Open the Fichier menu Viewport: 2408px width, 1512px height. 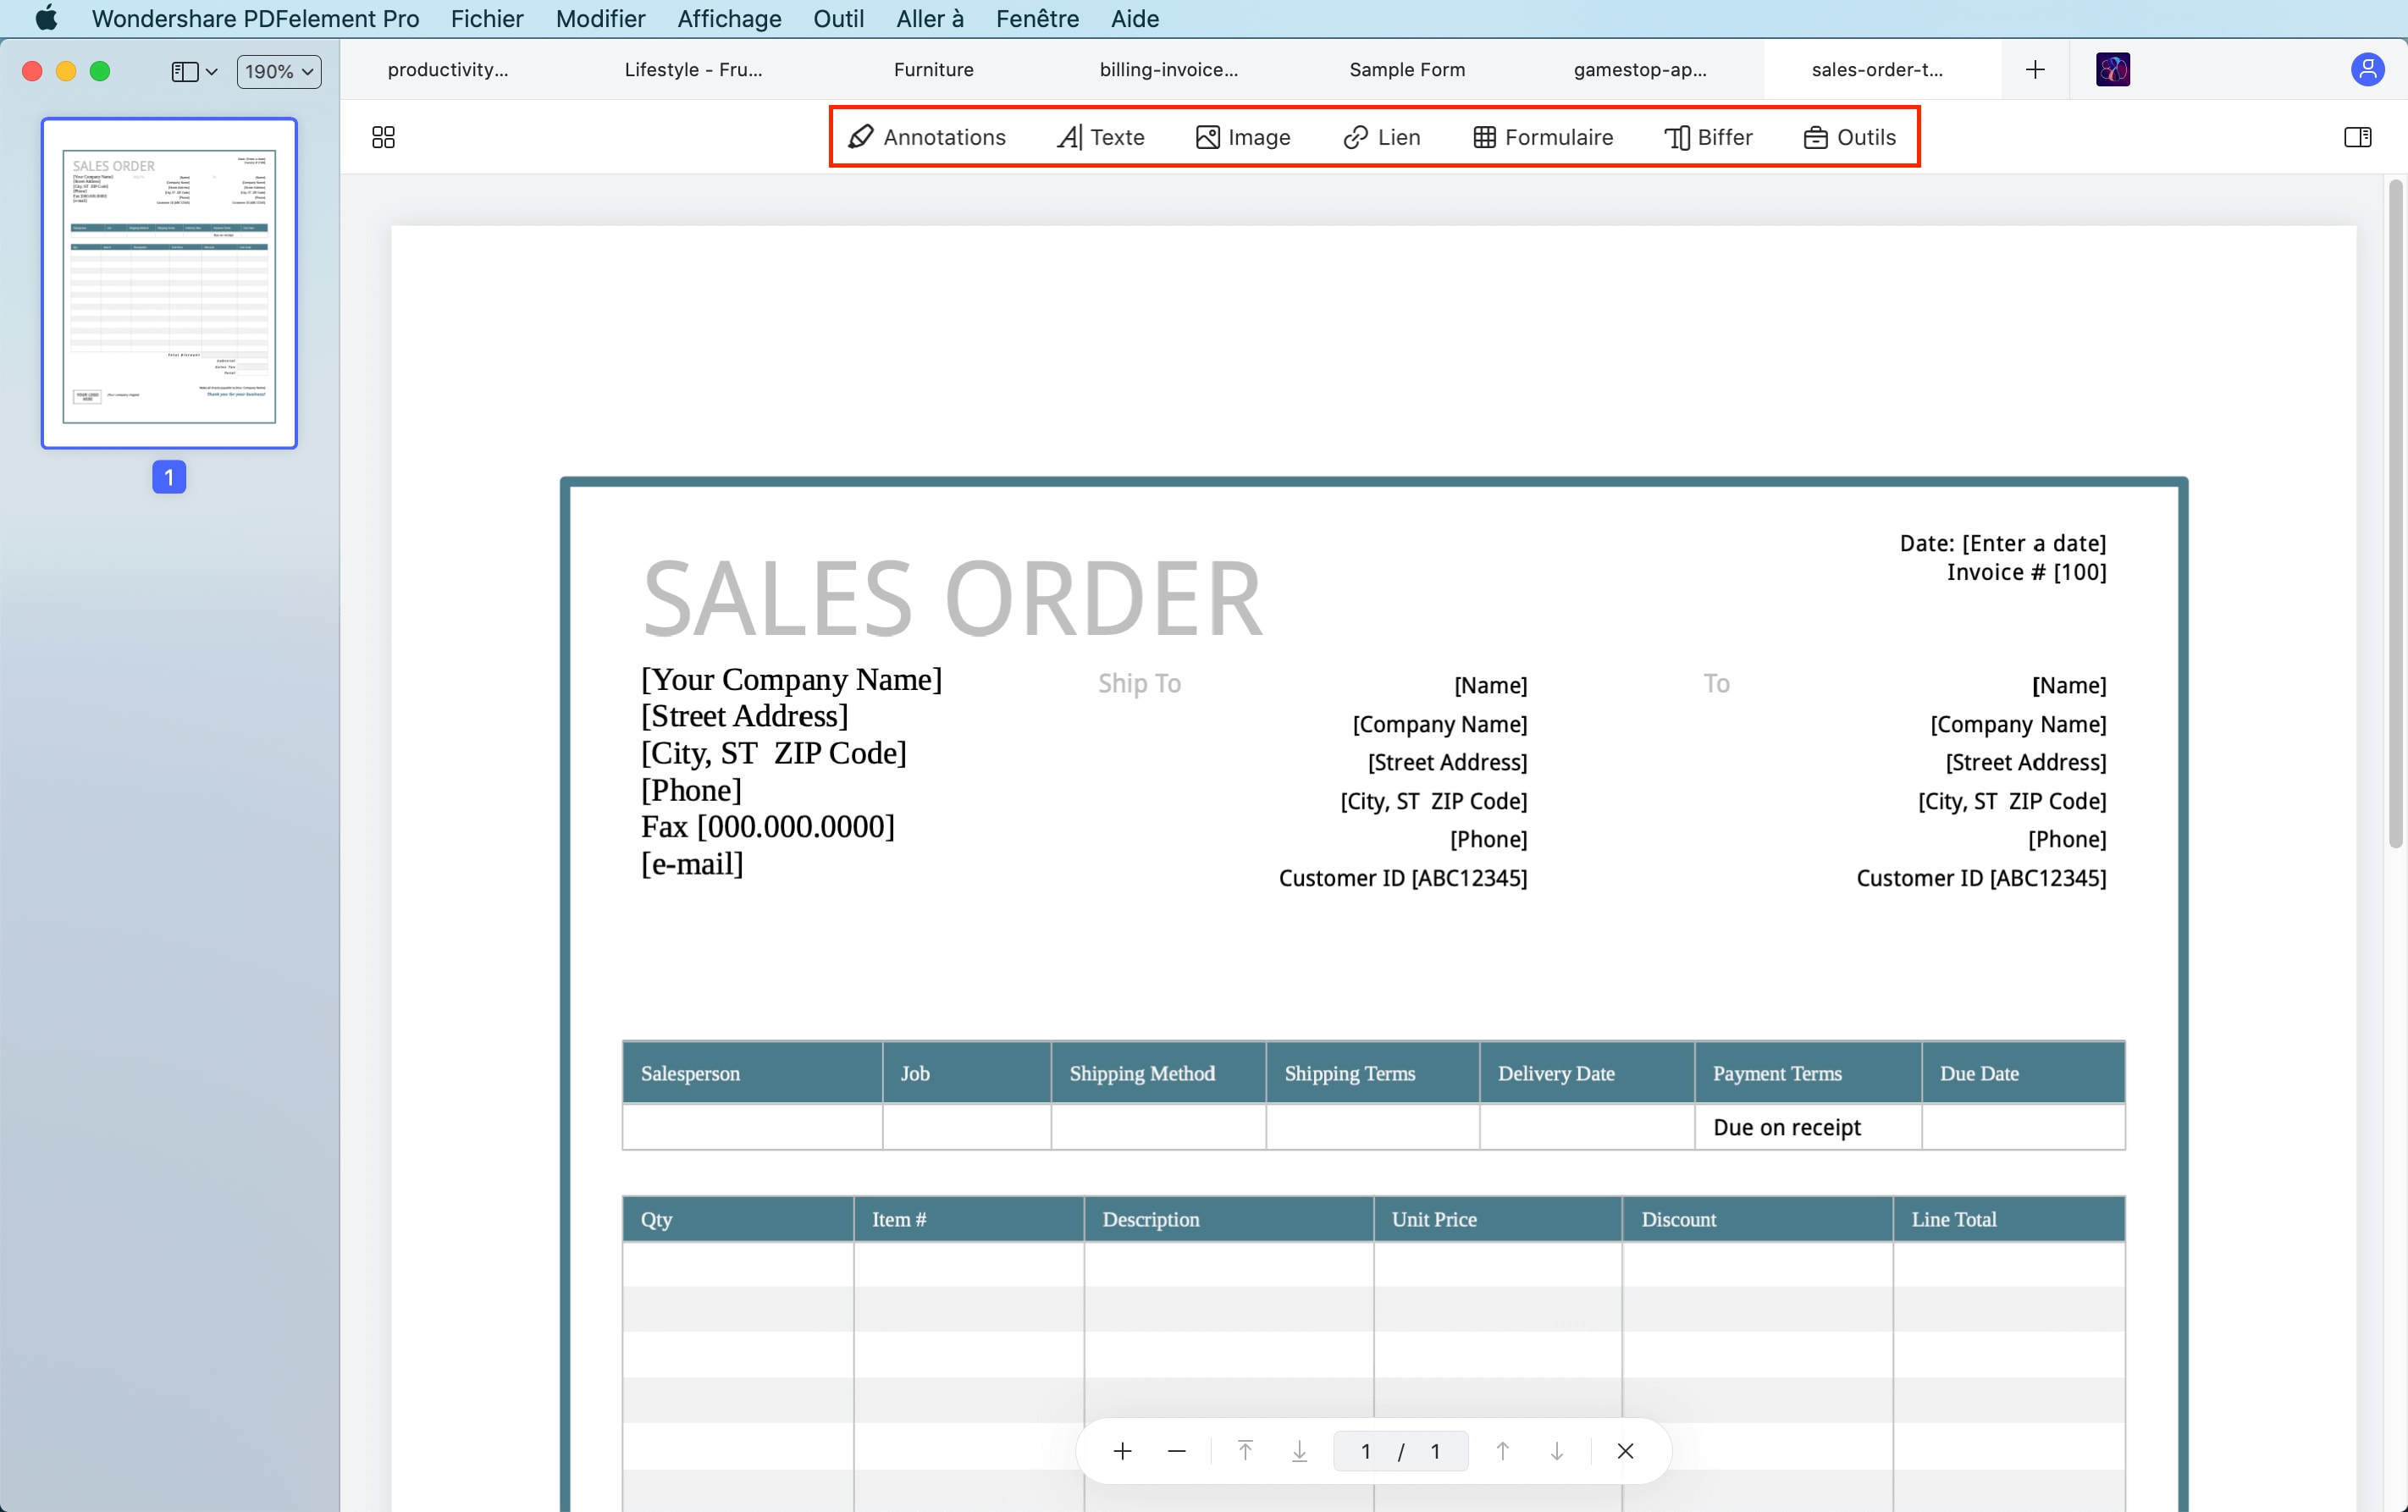click(x=487, y=19)
